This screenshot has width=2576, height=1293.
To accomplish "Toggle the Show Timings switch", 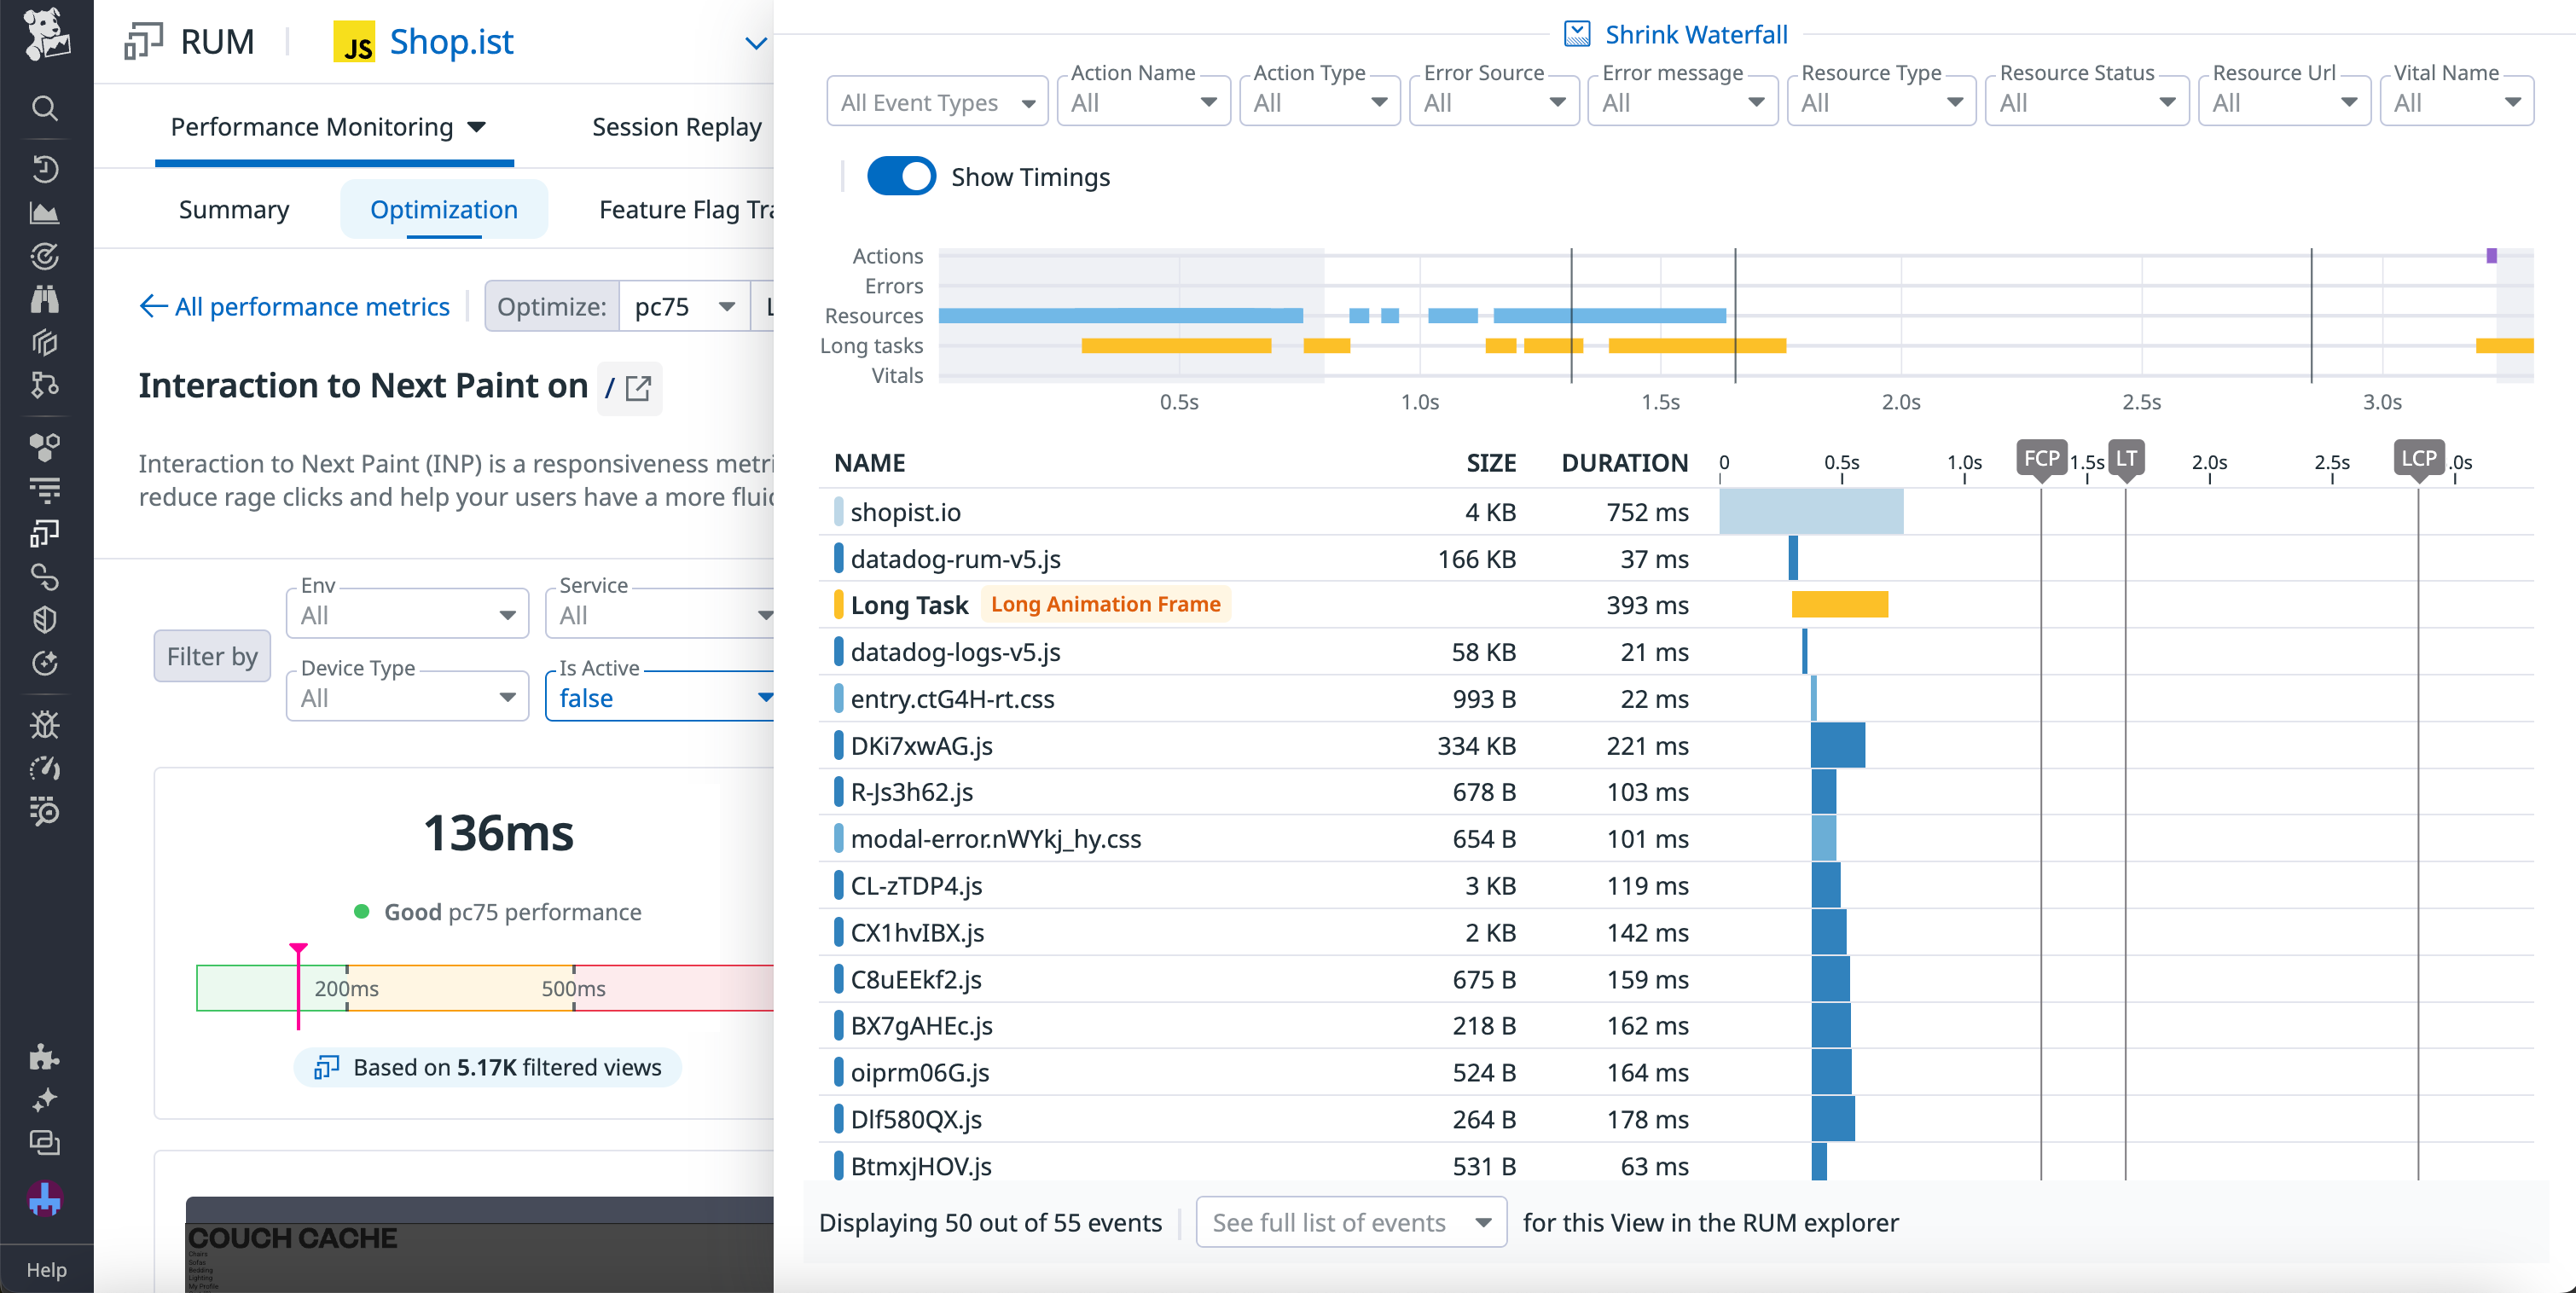I will tap(900, 176).
